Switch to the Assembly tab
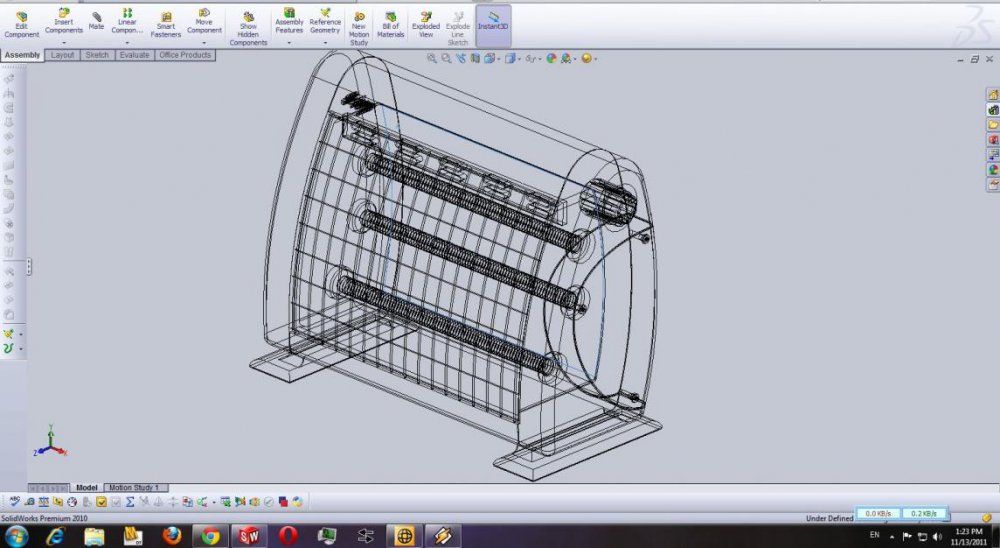 click(22, 55)
